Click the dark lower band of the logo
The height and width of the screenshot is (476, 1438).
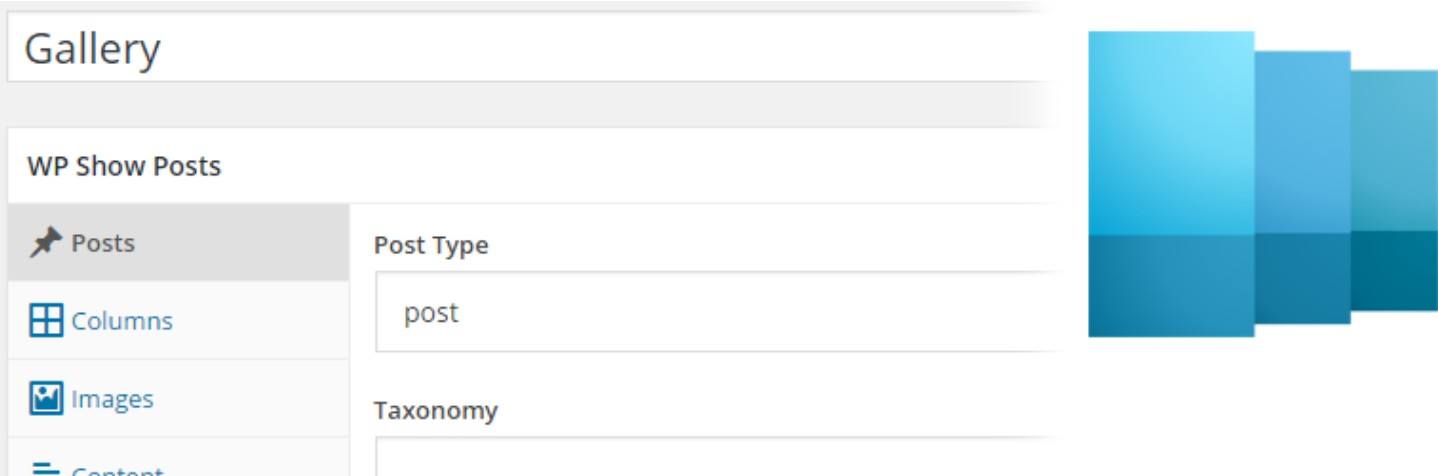pos(1170,285)
